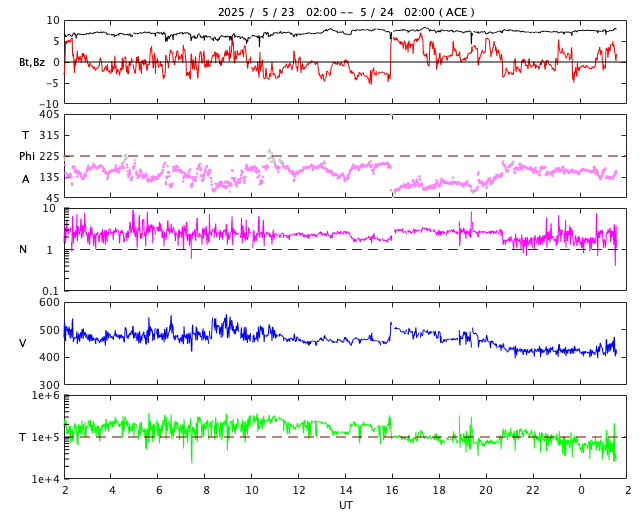Click the date range title with ACE
640x512 pixels.
click(x=346, y=12)
